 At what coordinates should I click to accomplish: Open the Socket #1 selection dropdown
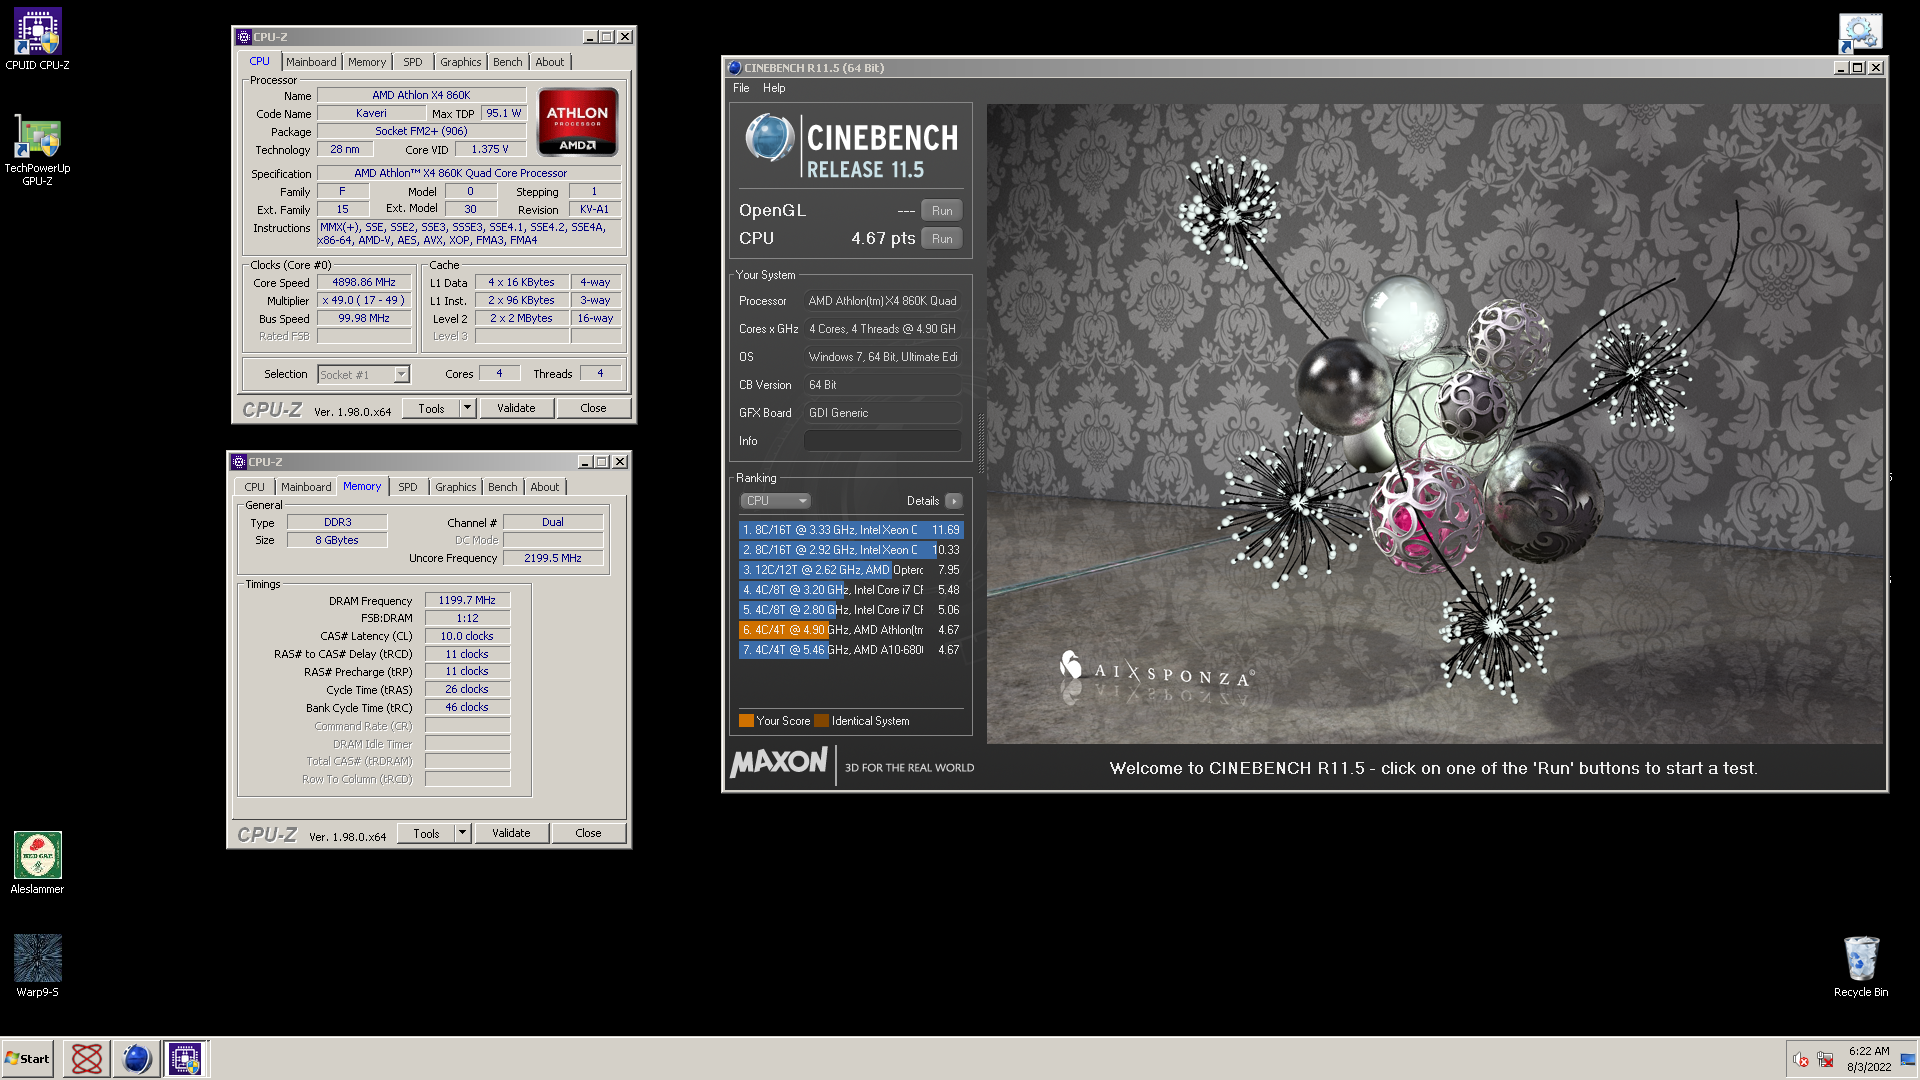point(364,375)
